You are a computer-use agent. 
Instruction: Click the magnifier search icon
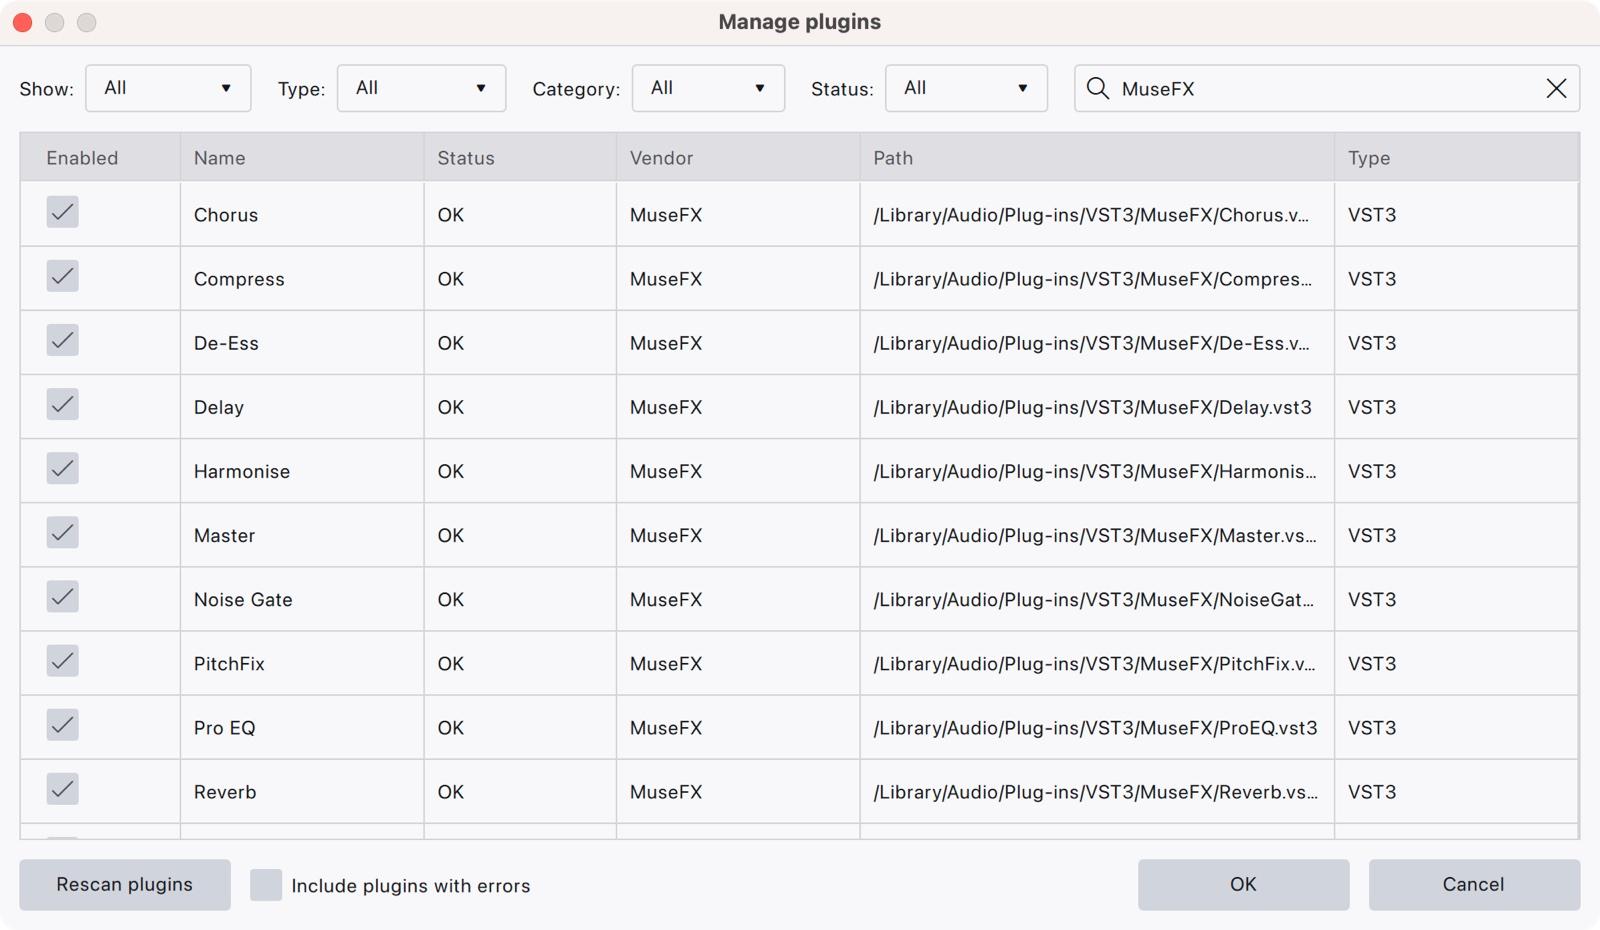click(x=1097, y=88)
